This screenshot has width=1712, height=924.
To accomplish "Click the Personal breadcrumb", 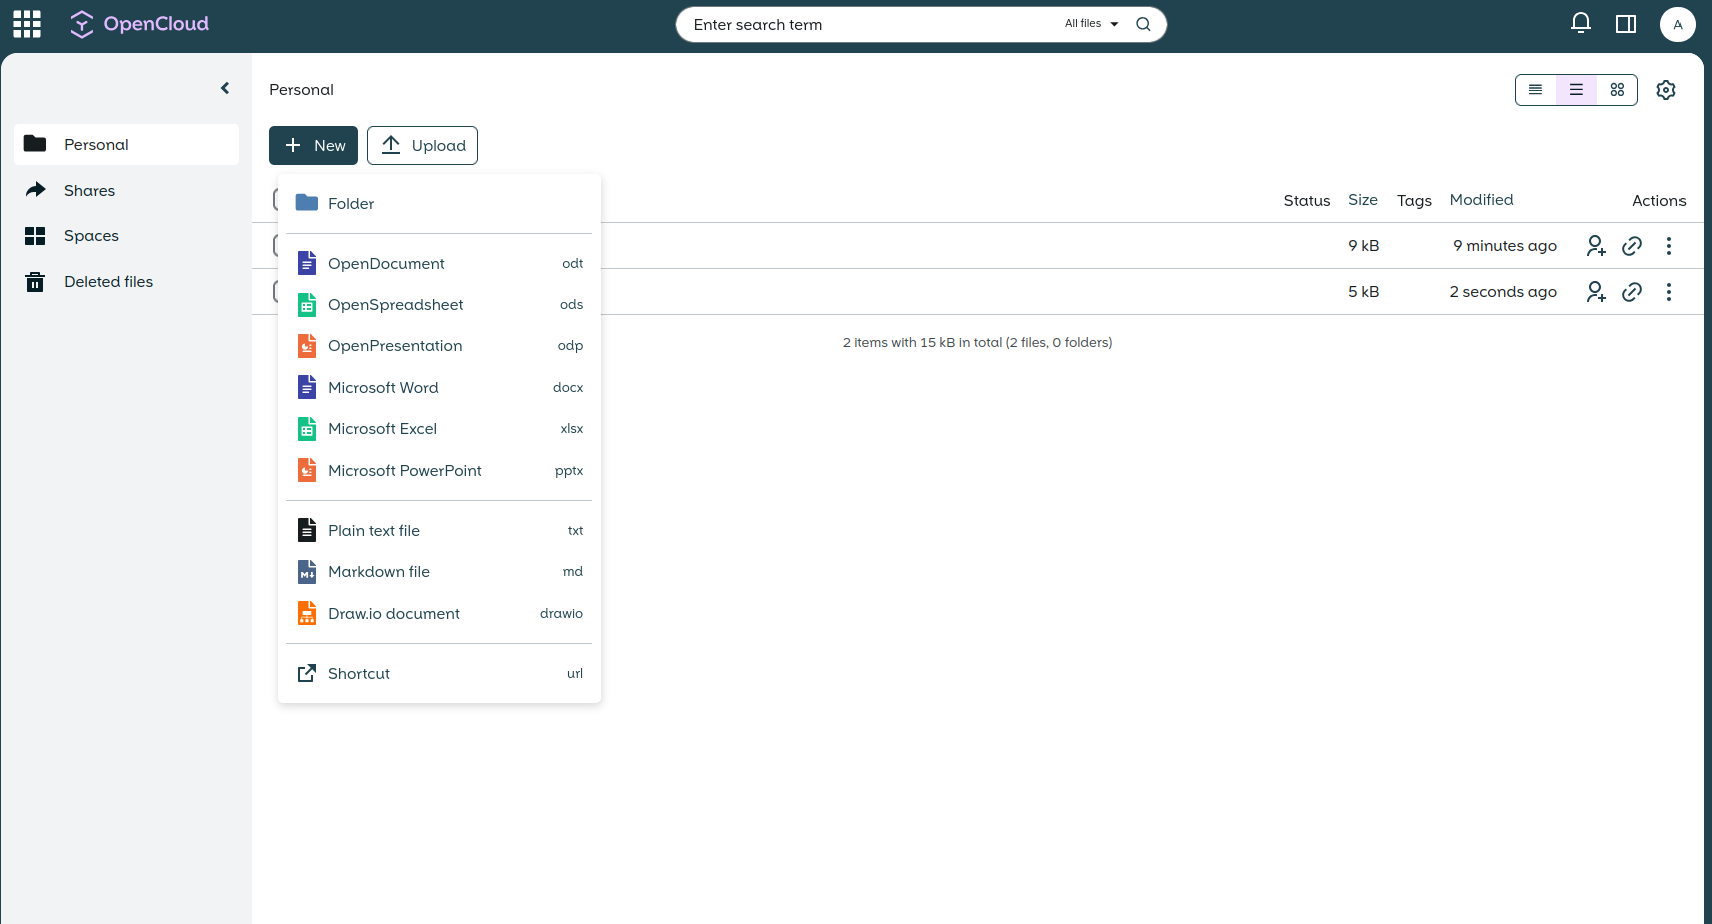I will [301, 90].
